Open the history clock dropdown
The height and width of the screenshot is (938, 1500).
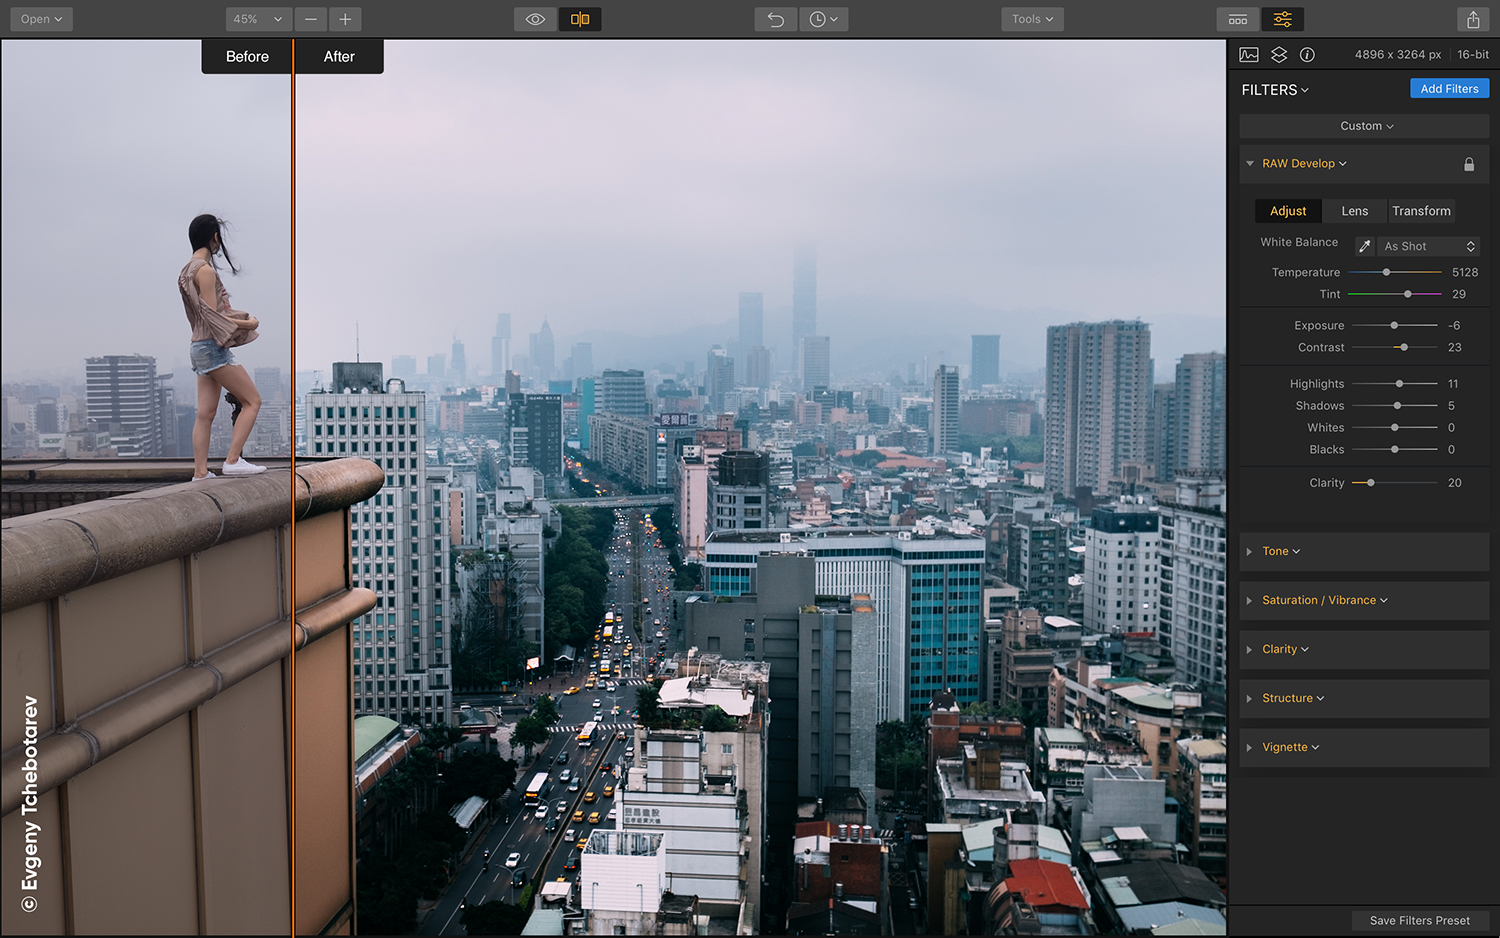[824, 19]
